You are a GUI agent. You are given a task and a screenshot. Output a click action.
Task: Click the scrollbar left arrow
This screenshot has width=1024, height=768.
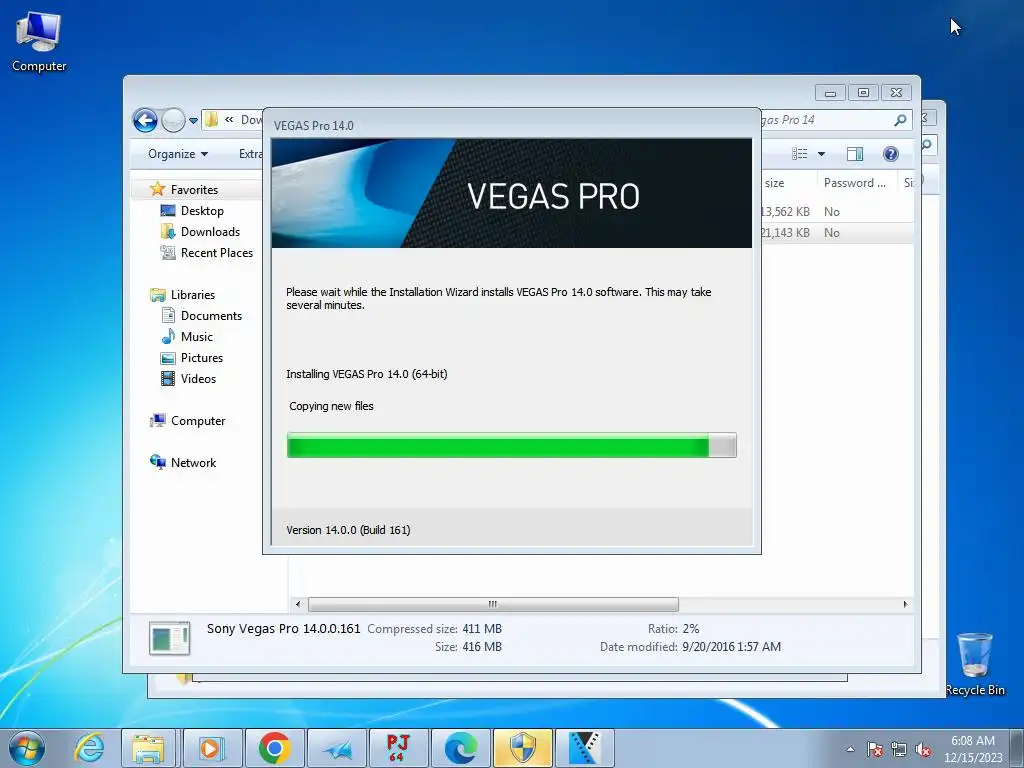(x=298, y=604)
